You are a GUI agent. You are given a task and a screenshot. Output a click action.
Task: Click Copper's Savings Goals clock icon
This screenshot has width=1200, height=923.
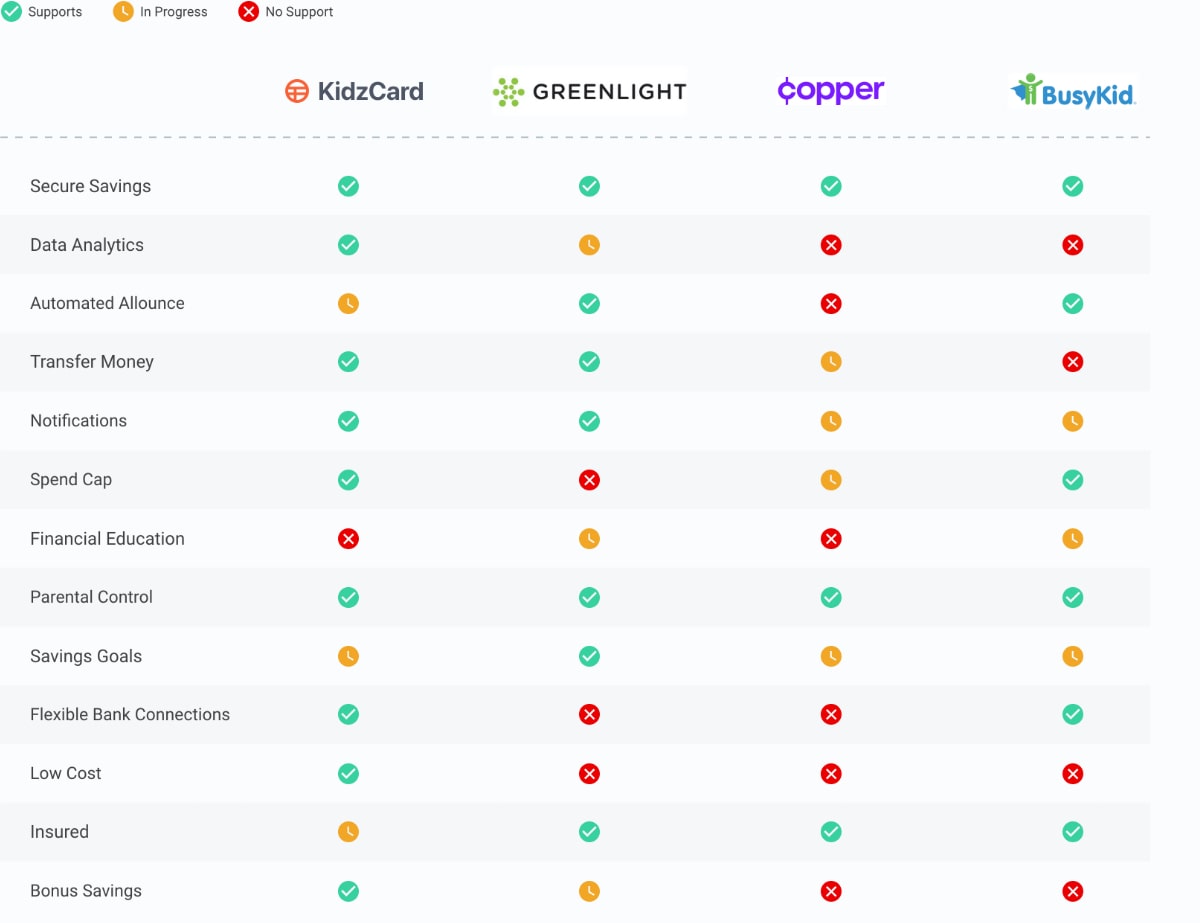831,656
